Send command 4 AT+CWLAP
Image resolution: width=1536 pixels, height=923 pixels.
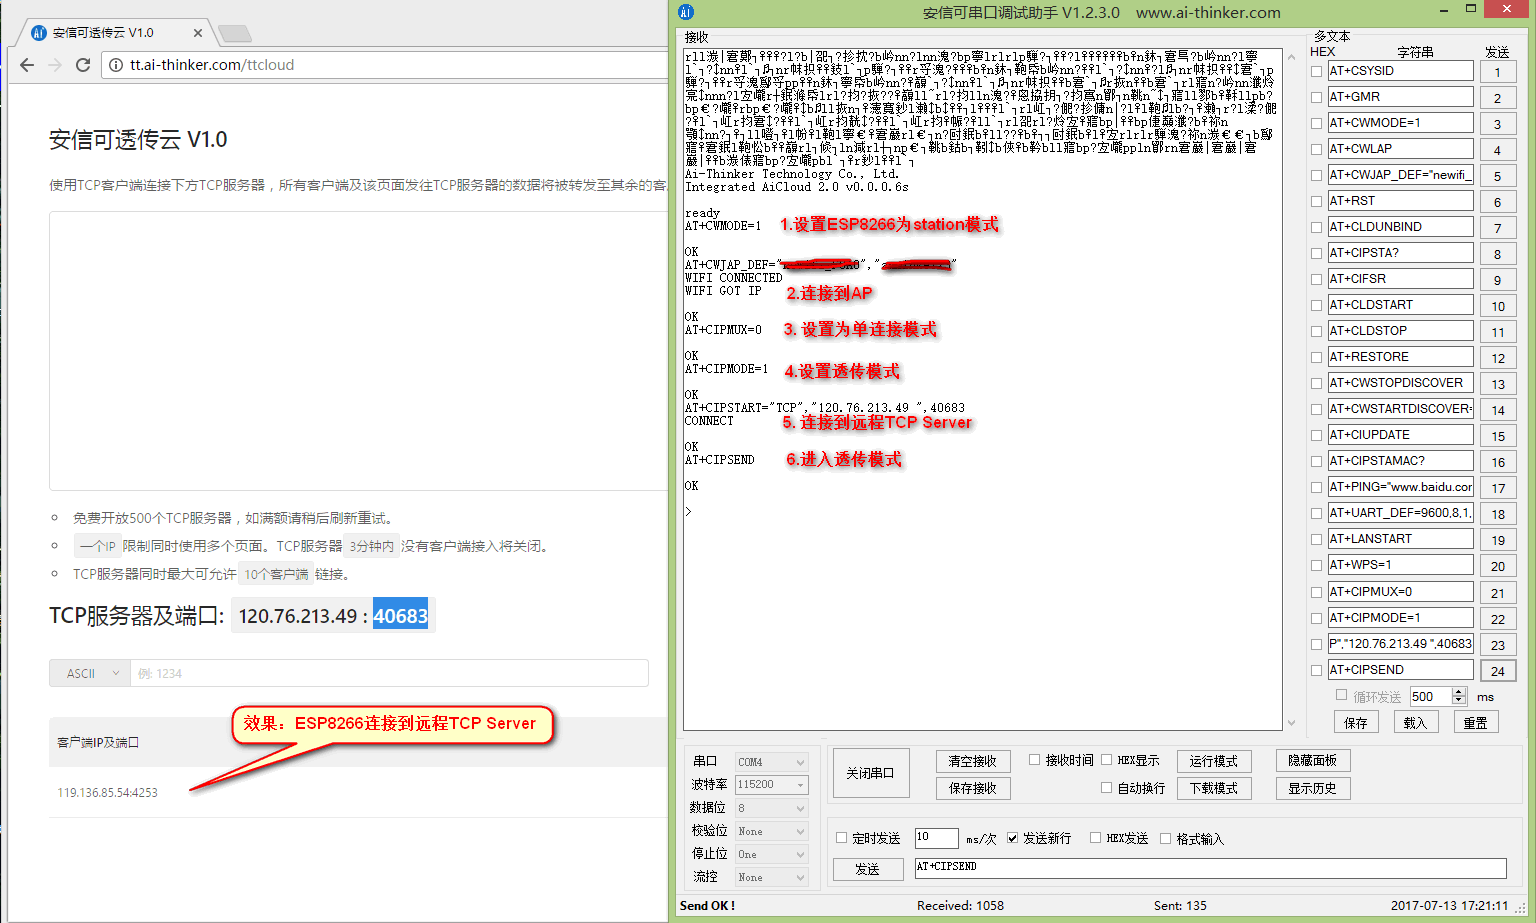[x=1497, y=150]
